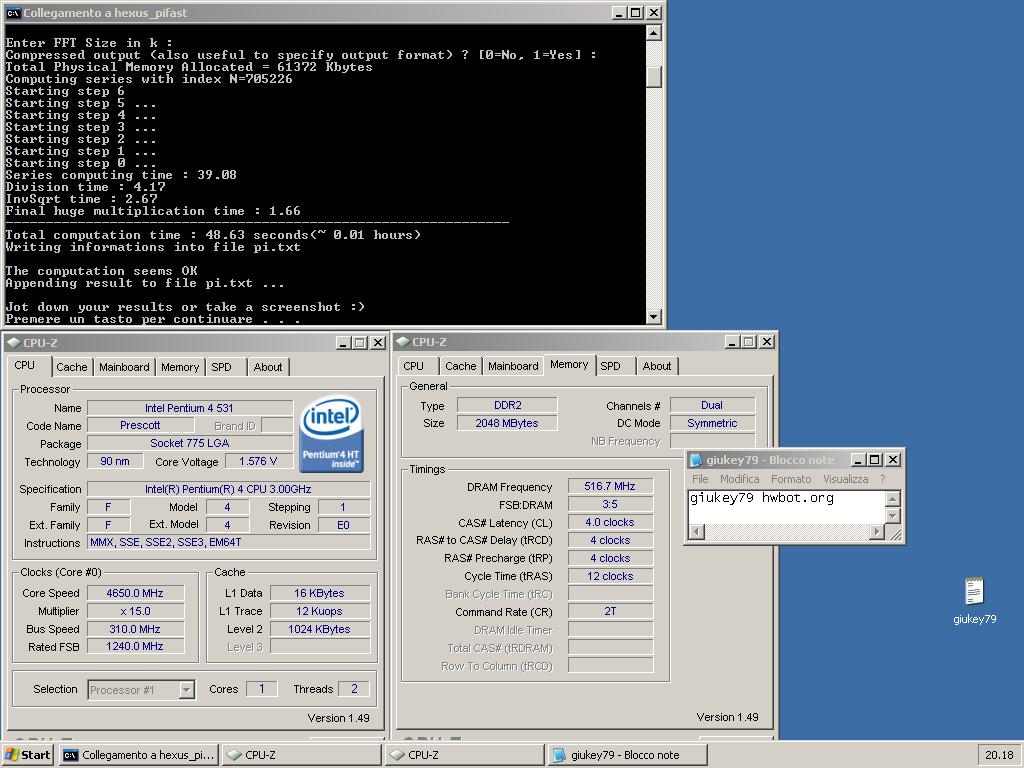Click Cycle Time value 12 clocks
This screenshot has width=1024, height=768.
(x=610, y=576)
